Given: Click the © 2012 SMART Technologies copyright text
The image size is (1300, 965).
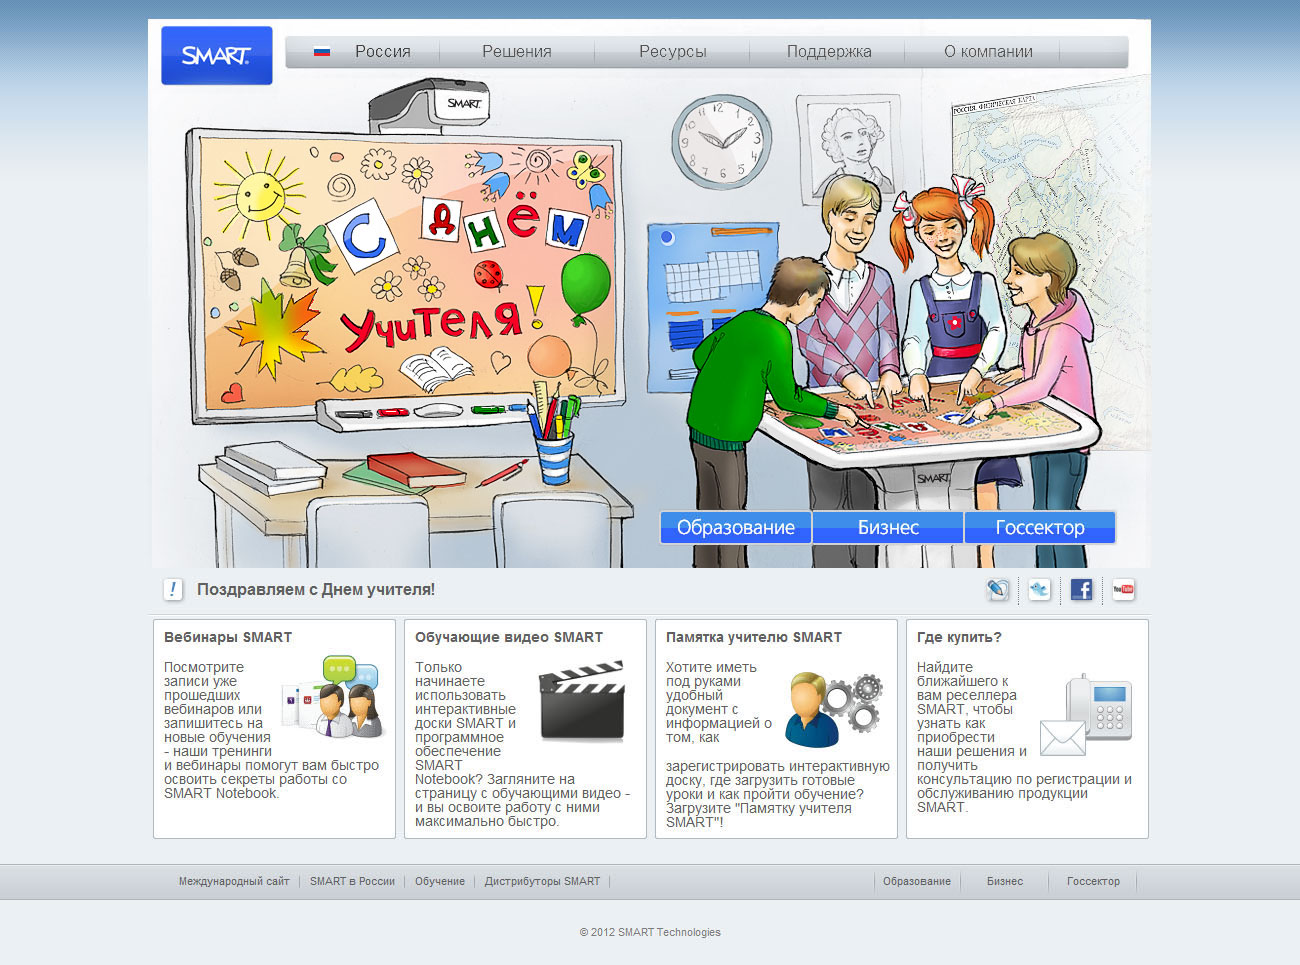Looking at the screenshot, I should (650, 932).
